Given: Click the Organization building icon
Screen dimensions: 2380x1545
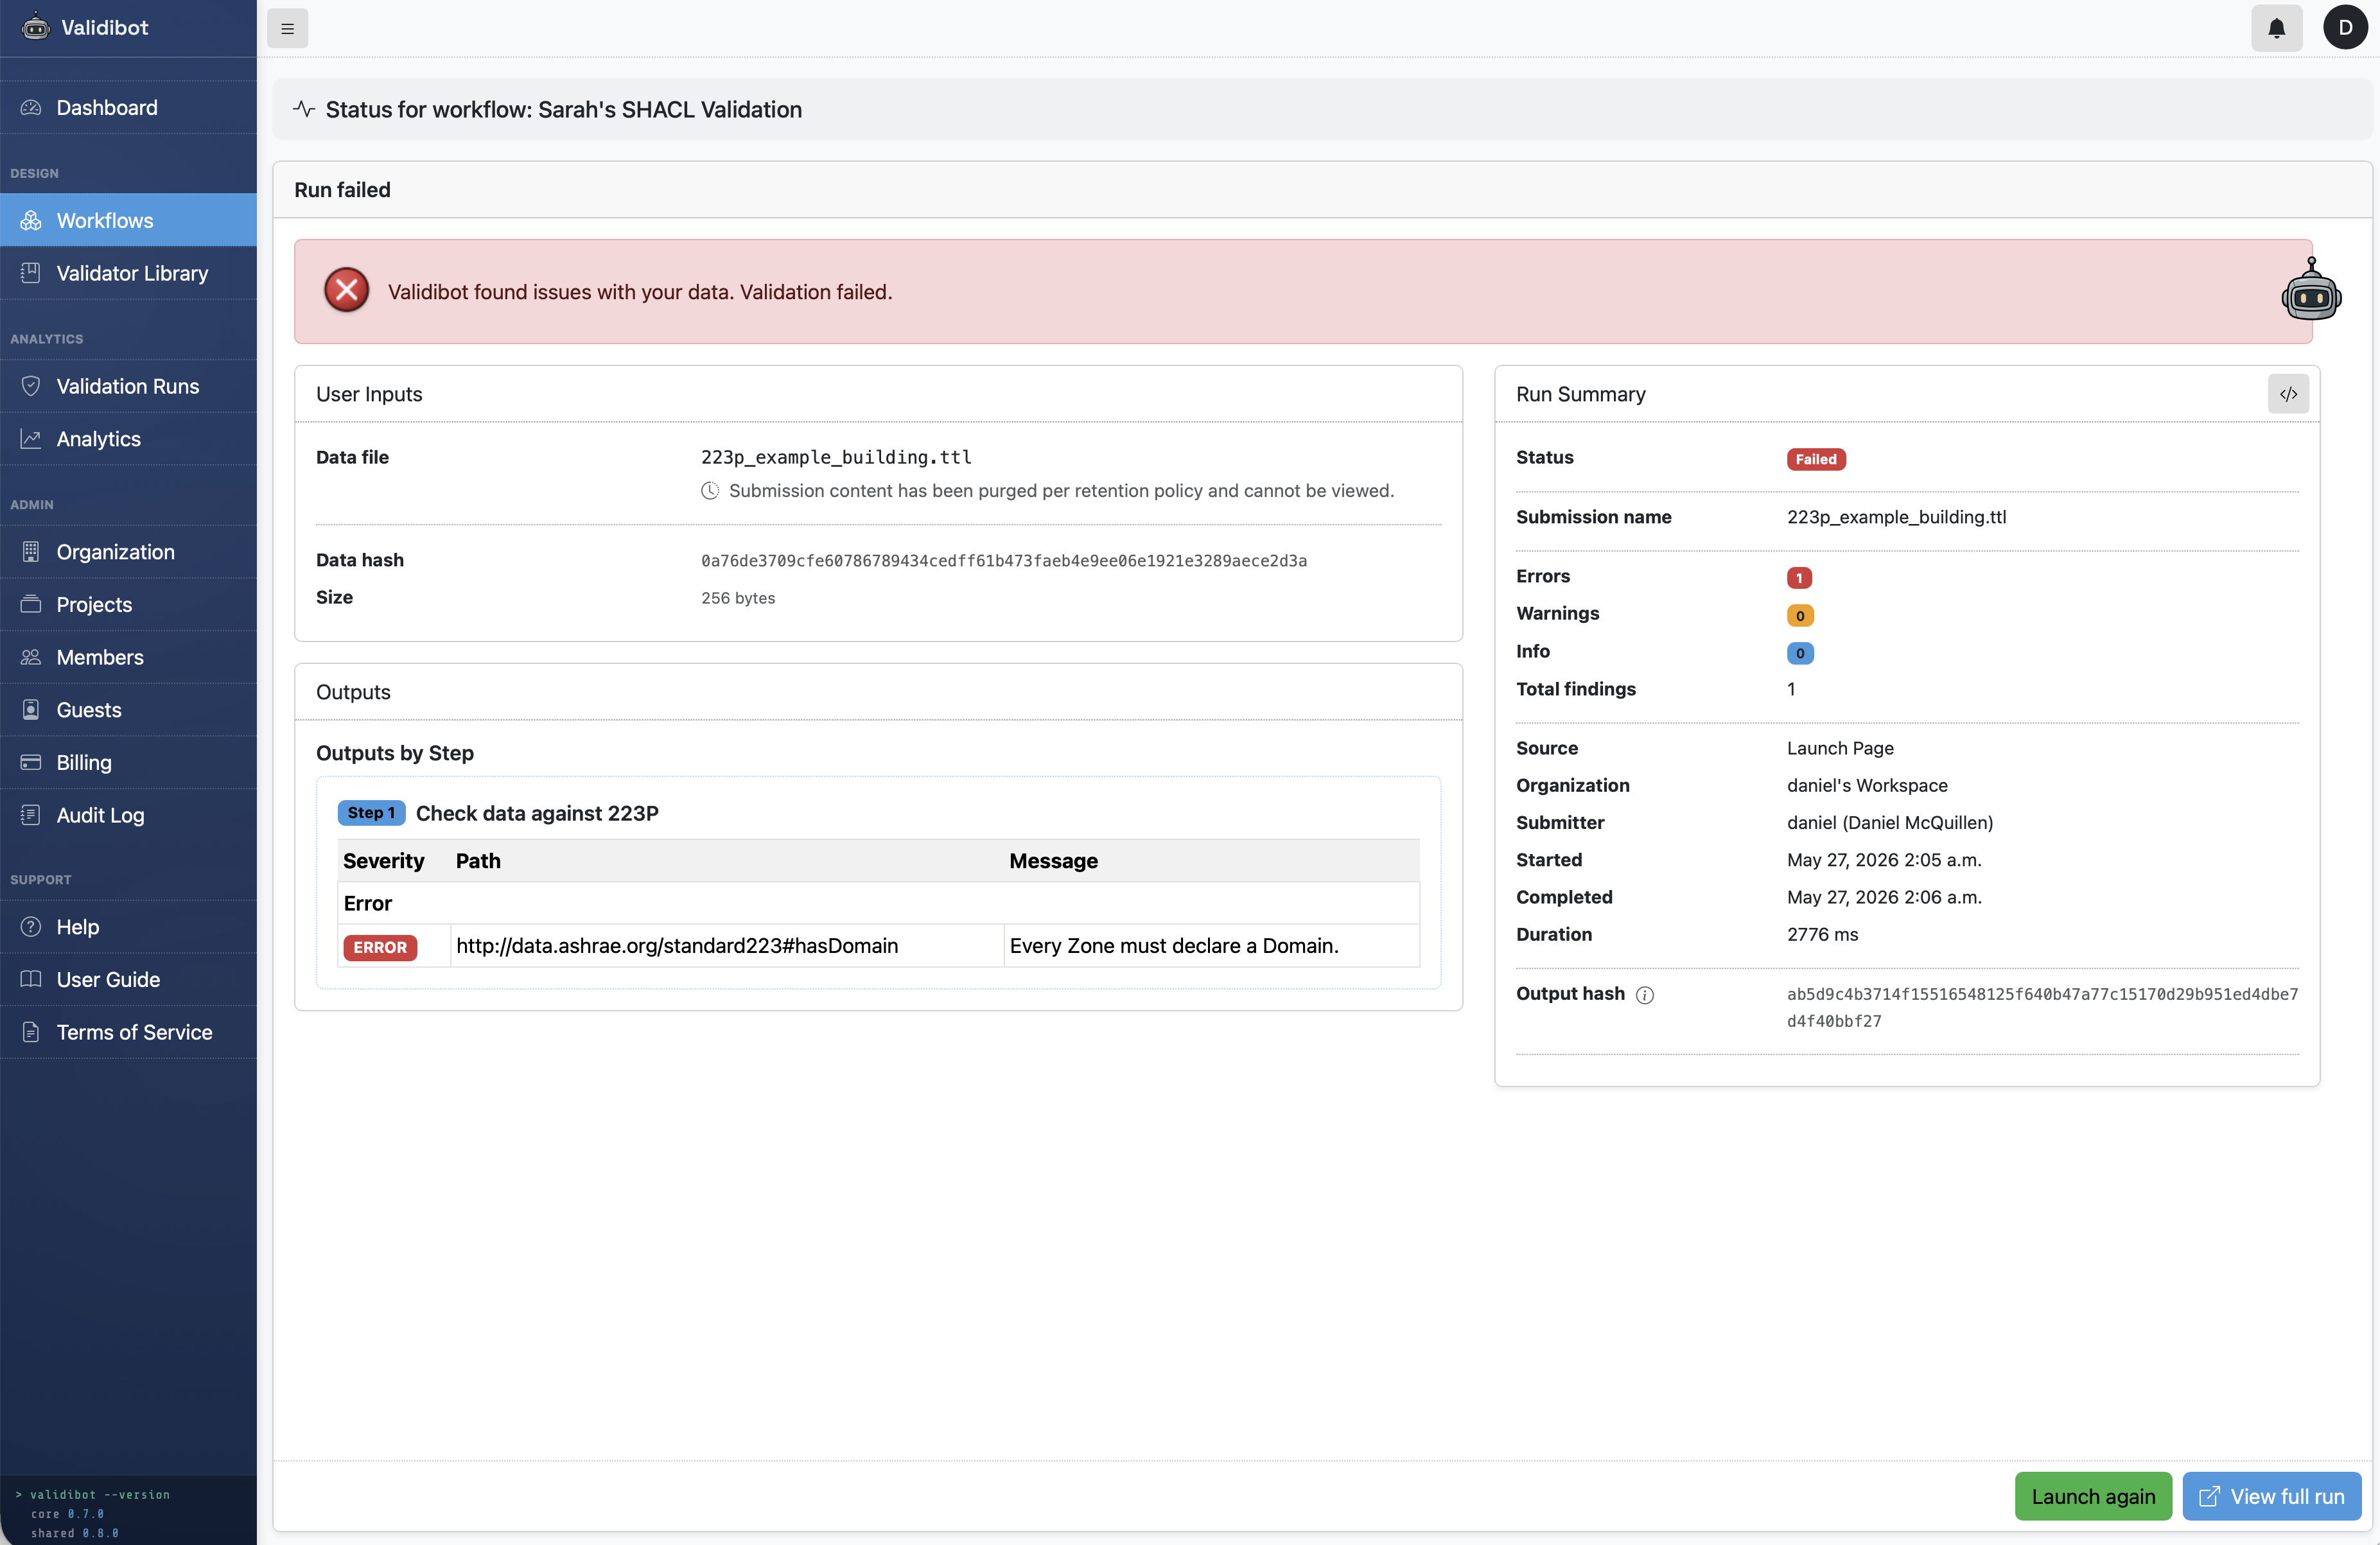Looking at the screenshot, I should [31, 552].
